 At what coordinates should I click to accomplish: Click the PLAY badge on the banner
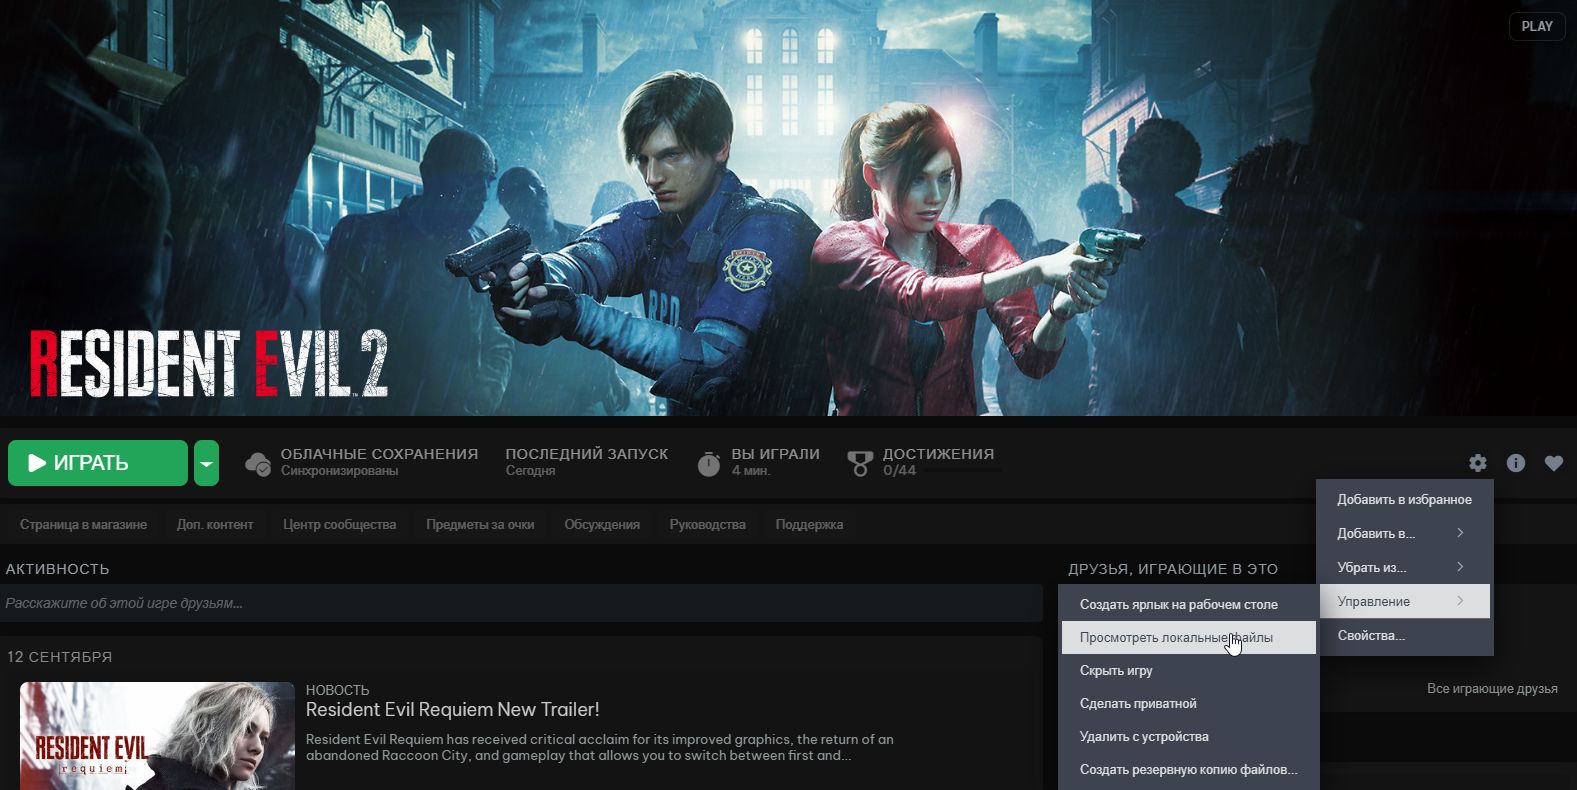coord(1537,26)
